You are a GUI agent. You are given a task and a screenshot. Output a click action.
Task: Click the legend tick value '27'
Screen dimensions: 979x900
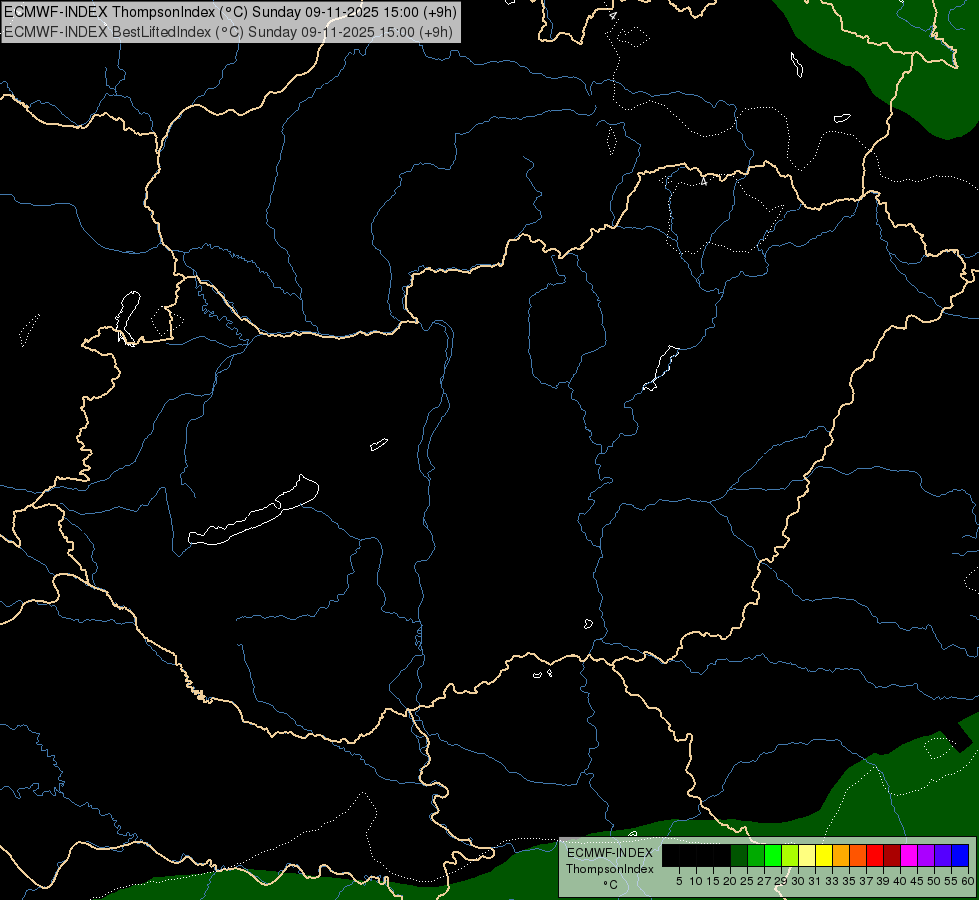764,881
